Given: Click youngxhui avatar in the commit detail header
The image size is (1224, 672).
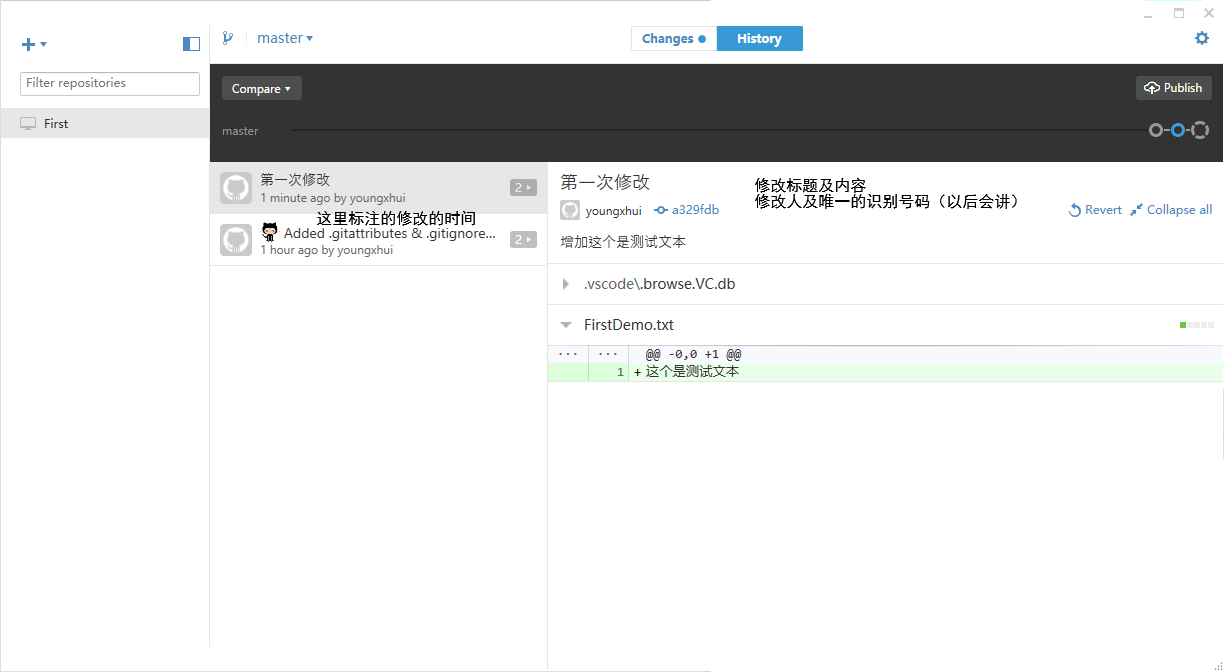Looking at the screenshot, I should (570, 210).
